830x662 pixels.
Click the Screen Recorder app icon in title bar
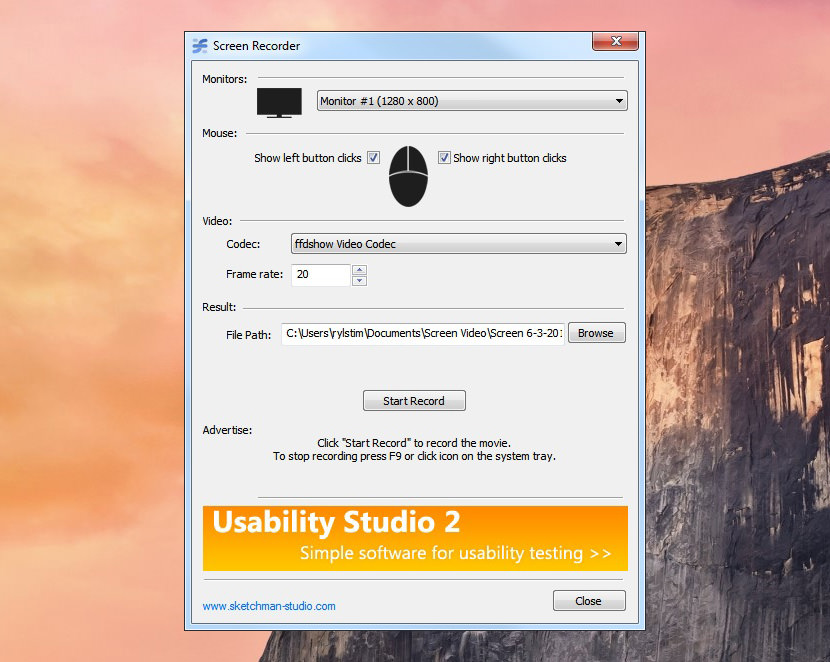[x=200, y=46]
